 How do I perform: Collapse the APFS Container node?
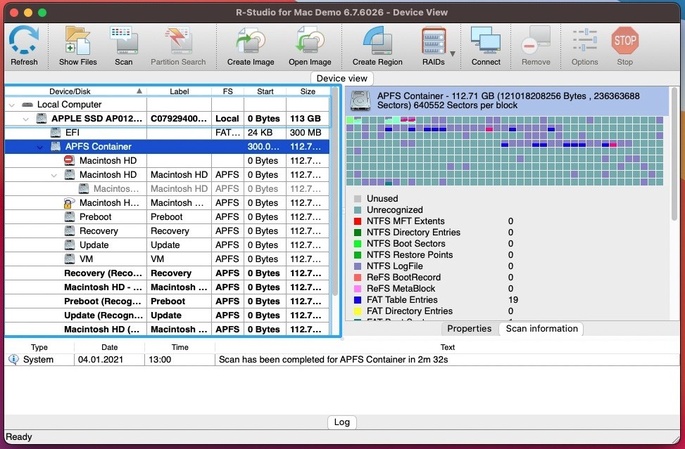click(x=40, y=147)
